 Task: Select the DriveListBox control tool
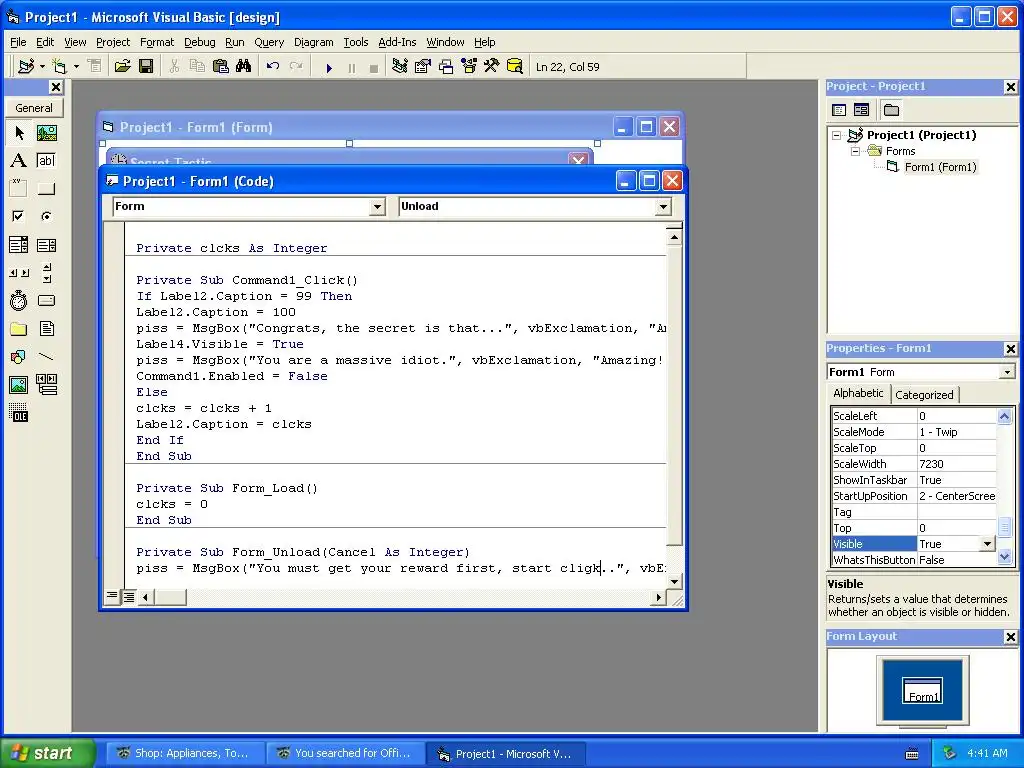coord(46,300)
